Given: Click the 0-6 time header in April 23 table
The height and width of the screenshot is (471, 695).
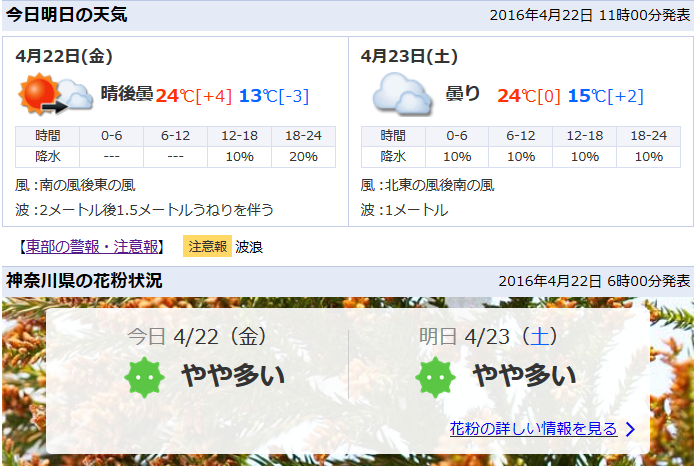Looking at the screenshot, I should (457, 136).
